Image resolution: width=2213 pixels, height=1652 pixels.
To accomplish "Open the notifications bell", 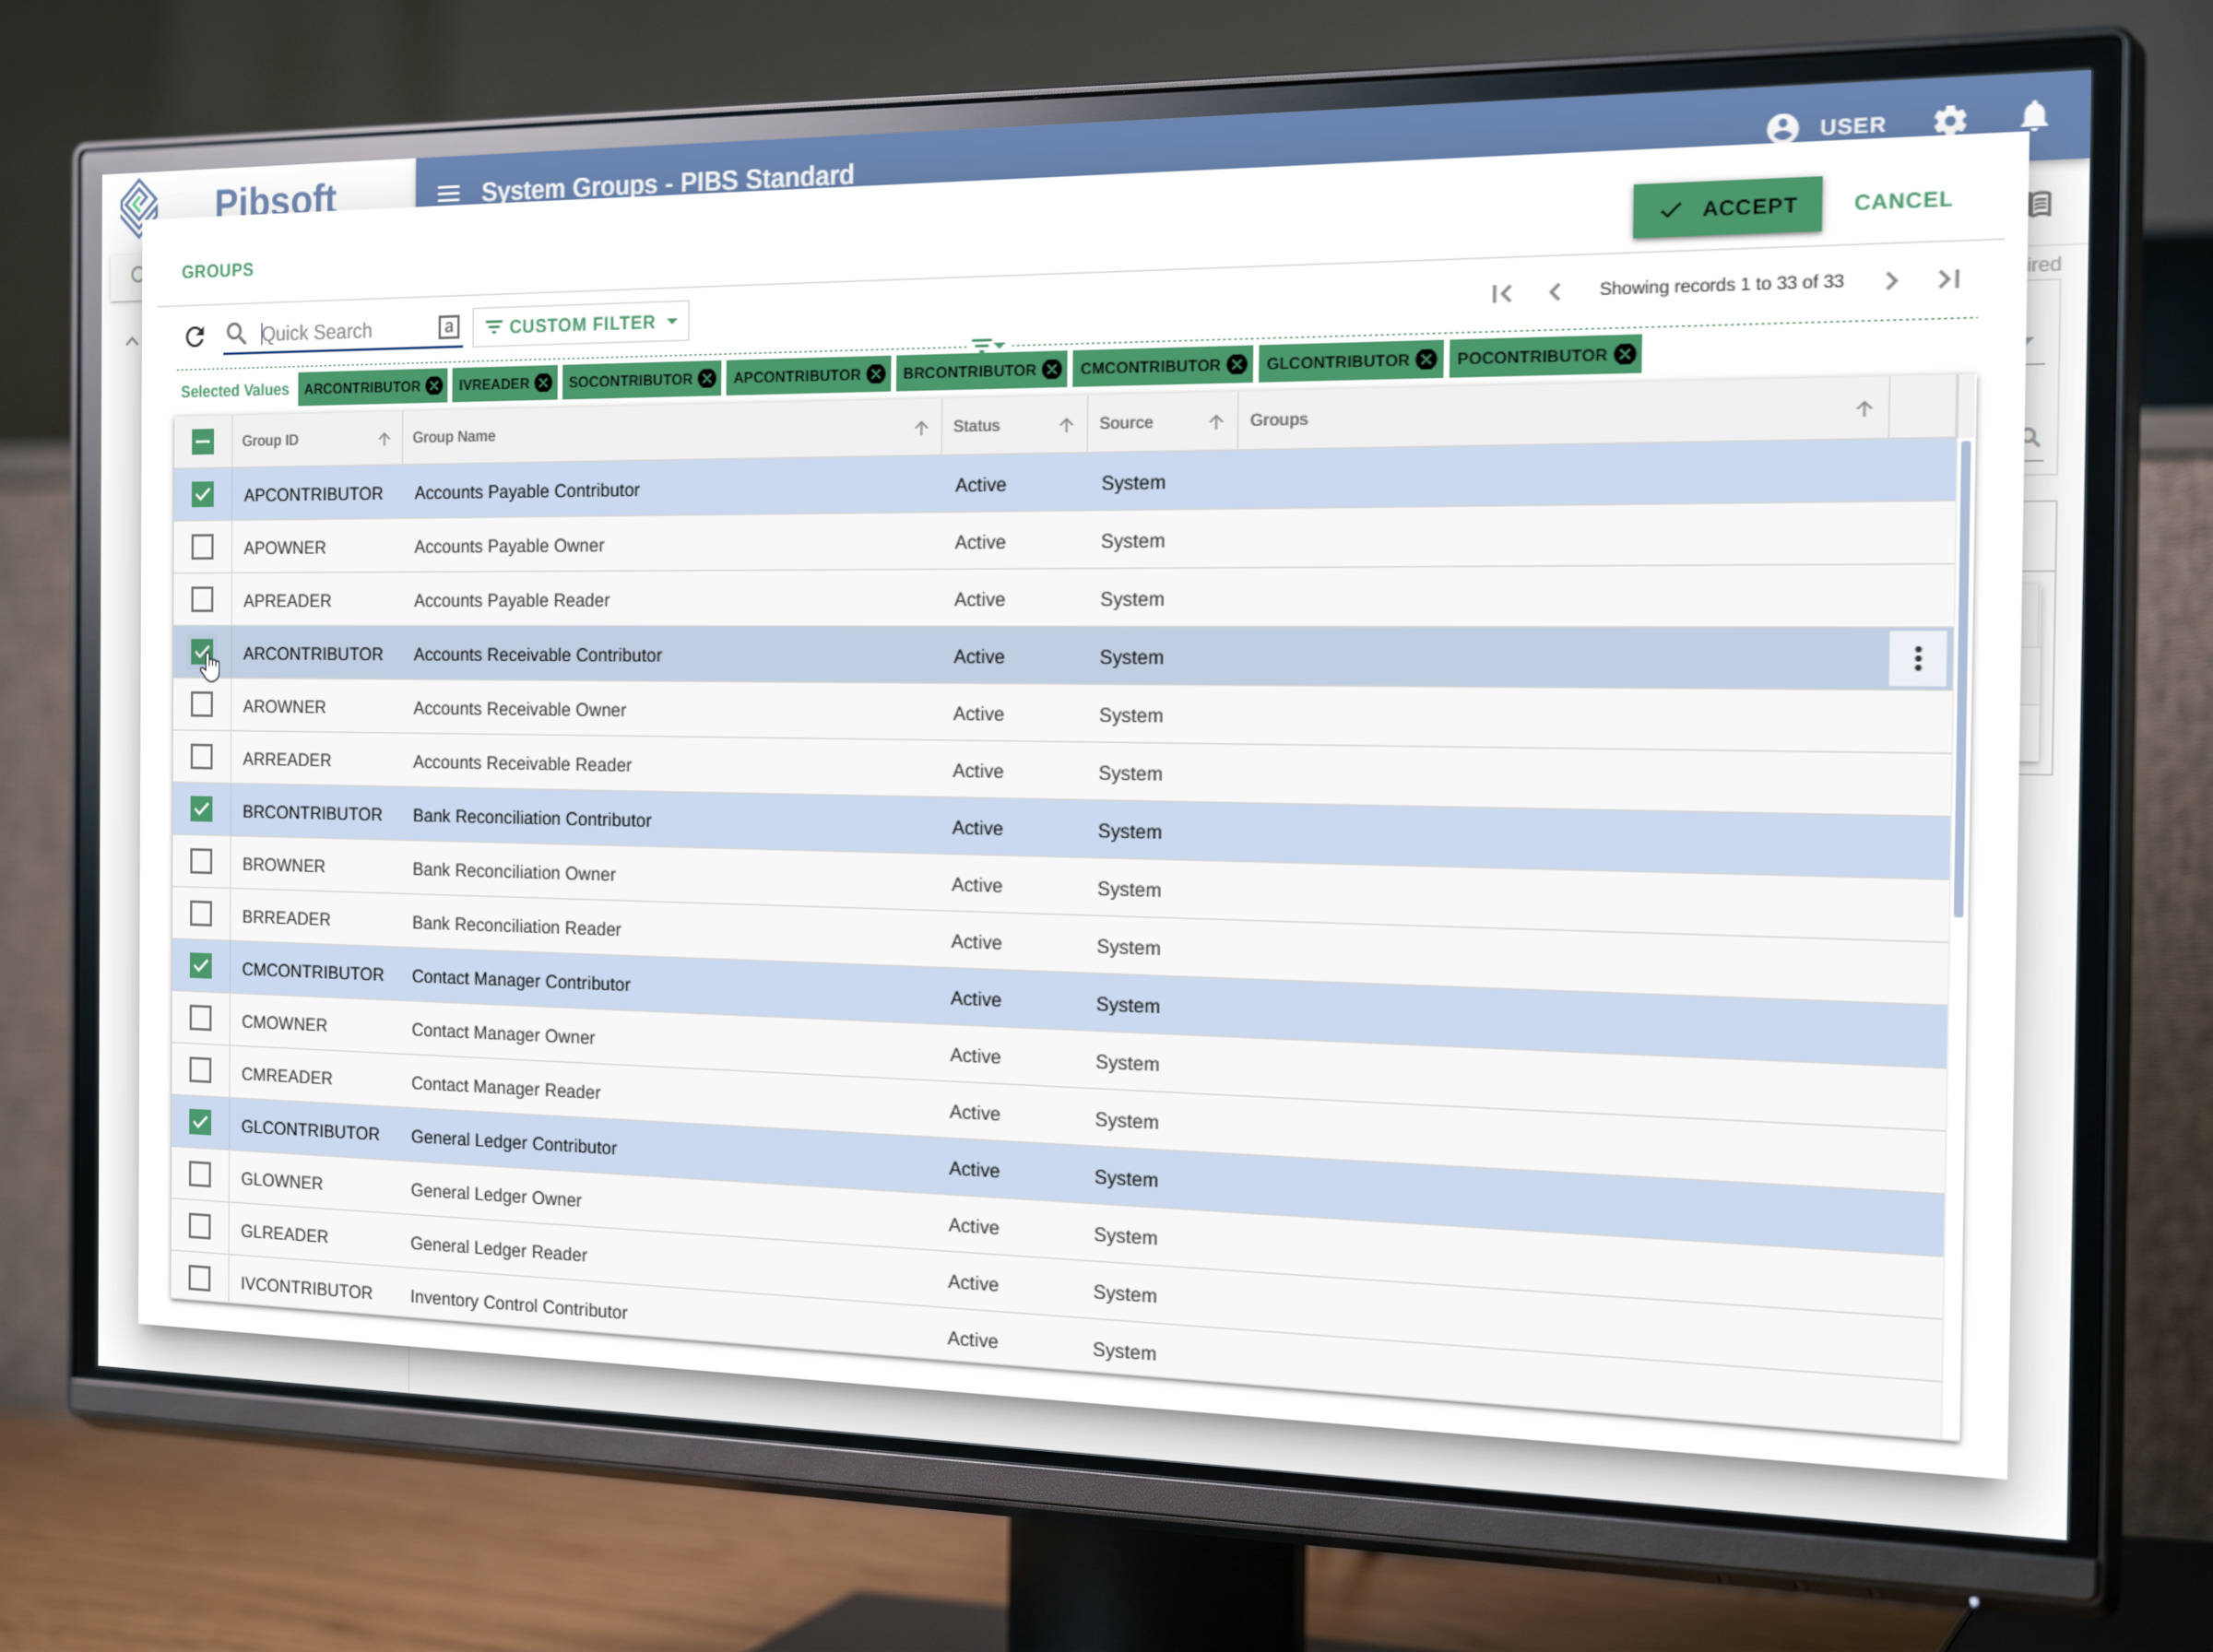I will click(2034, 116).
